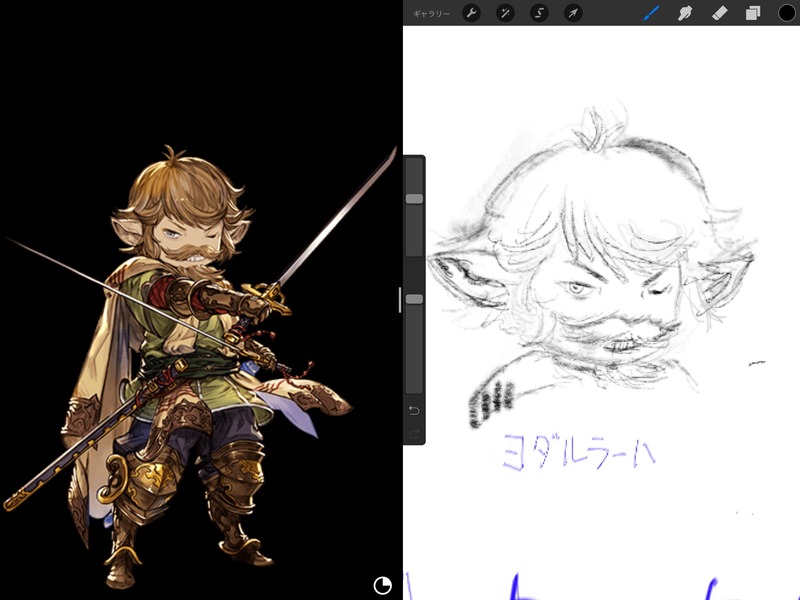Open the ギャラリー gallery

click(x=431, y=14)
